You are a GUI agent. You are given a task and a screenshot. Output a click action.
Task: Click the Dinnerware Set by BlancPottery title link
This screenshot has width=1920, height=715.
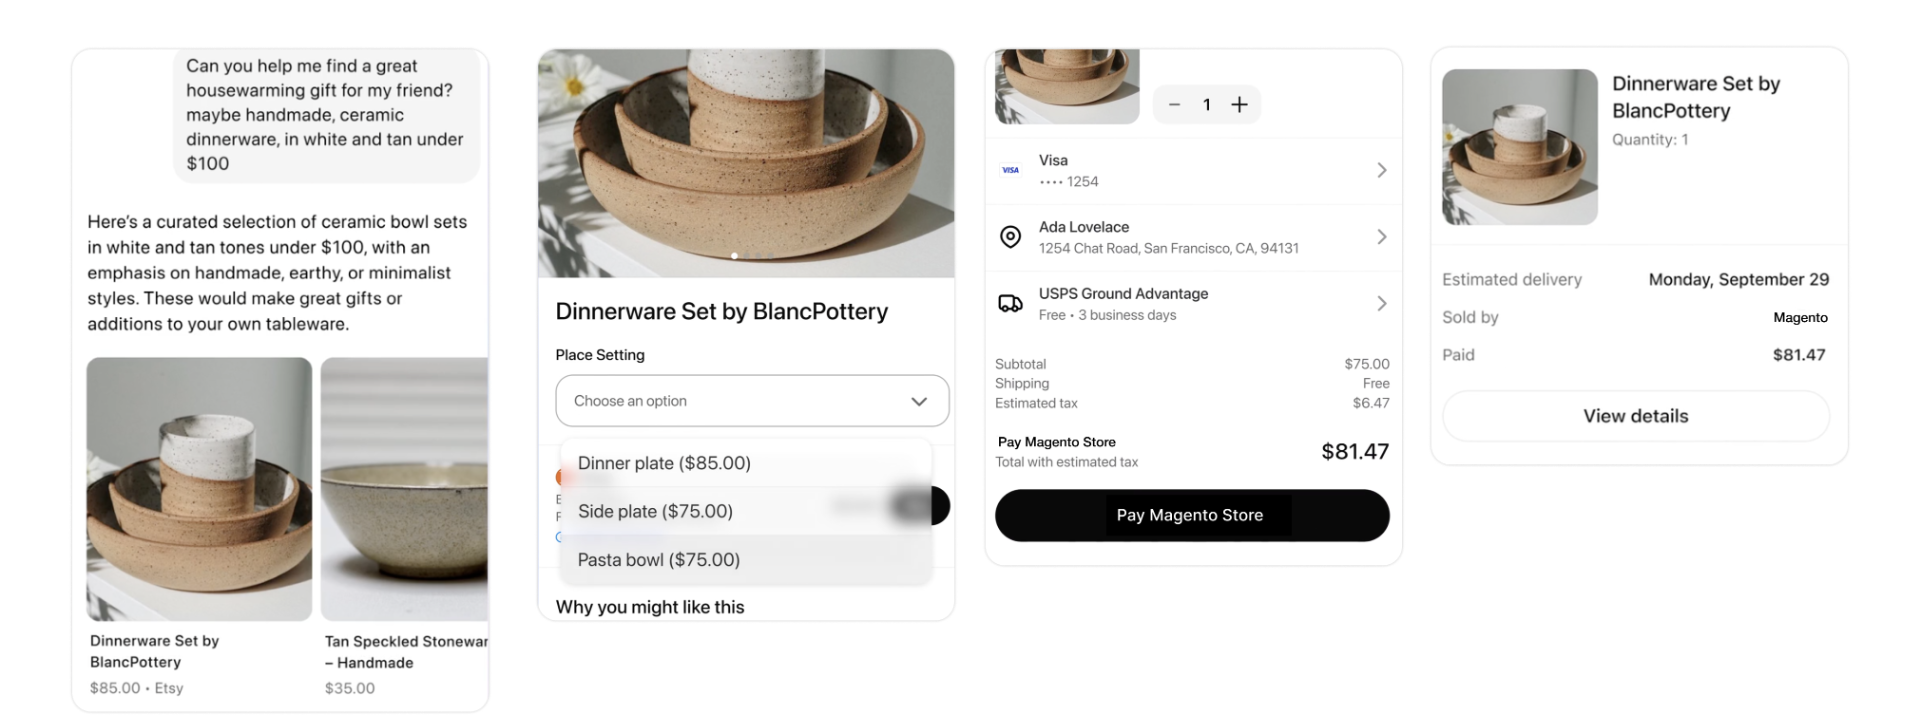pos(154,651)
